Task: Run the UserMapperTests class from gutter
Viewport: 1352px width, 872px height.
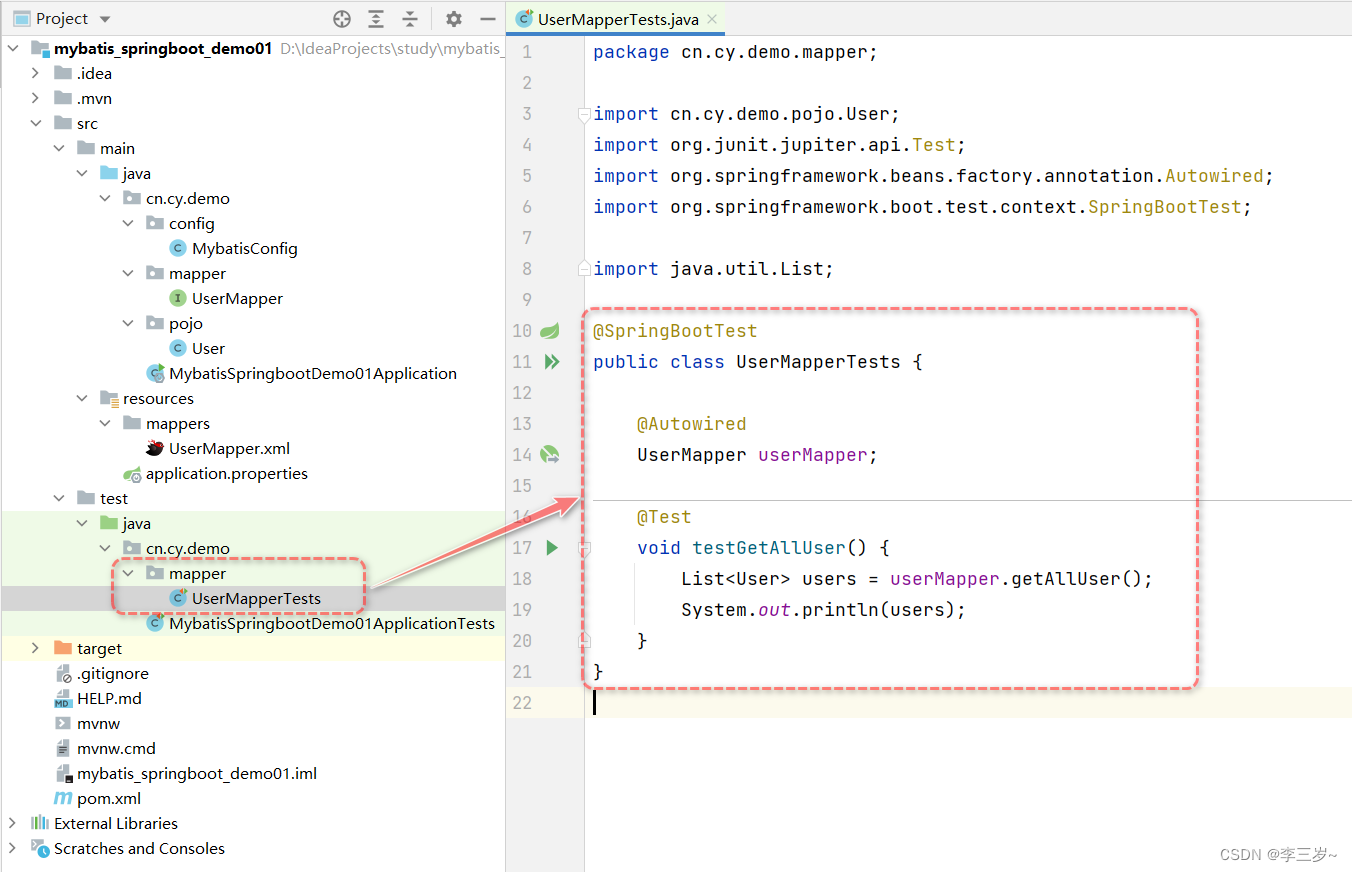Action: pyautogui.click(x=551, y=362)
